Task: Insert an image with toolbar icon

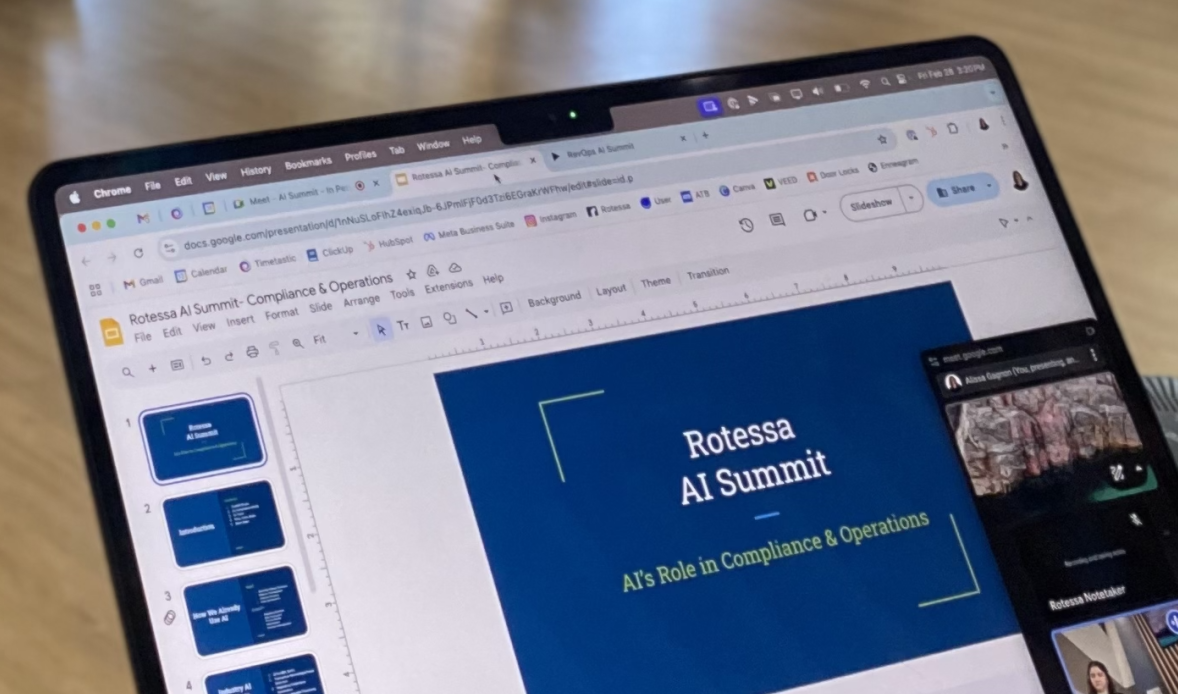Action: (426, 321)
